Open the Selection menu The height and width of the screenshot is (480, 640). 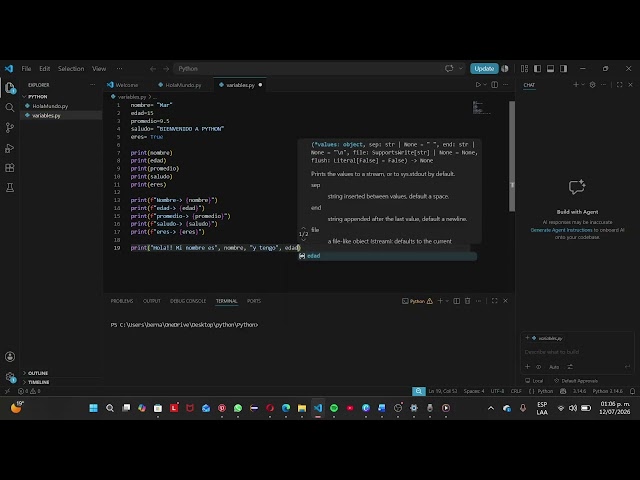pyautogui.click(x=71, y=69)
